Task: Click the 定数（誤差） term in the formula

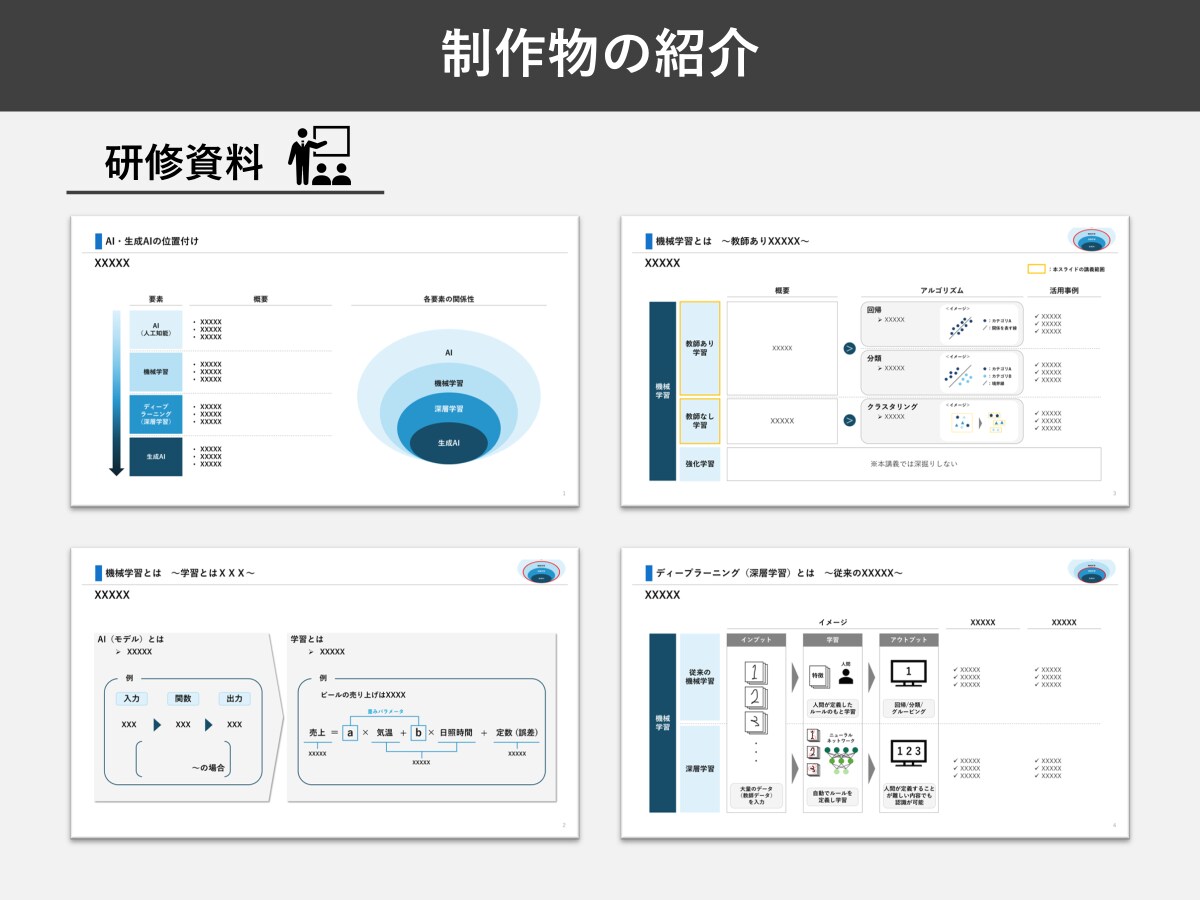Action: click(517, 733)
